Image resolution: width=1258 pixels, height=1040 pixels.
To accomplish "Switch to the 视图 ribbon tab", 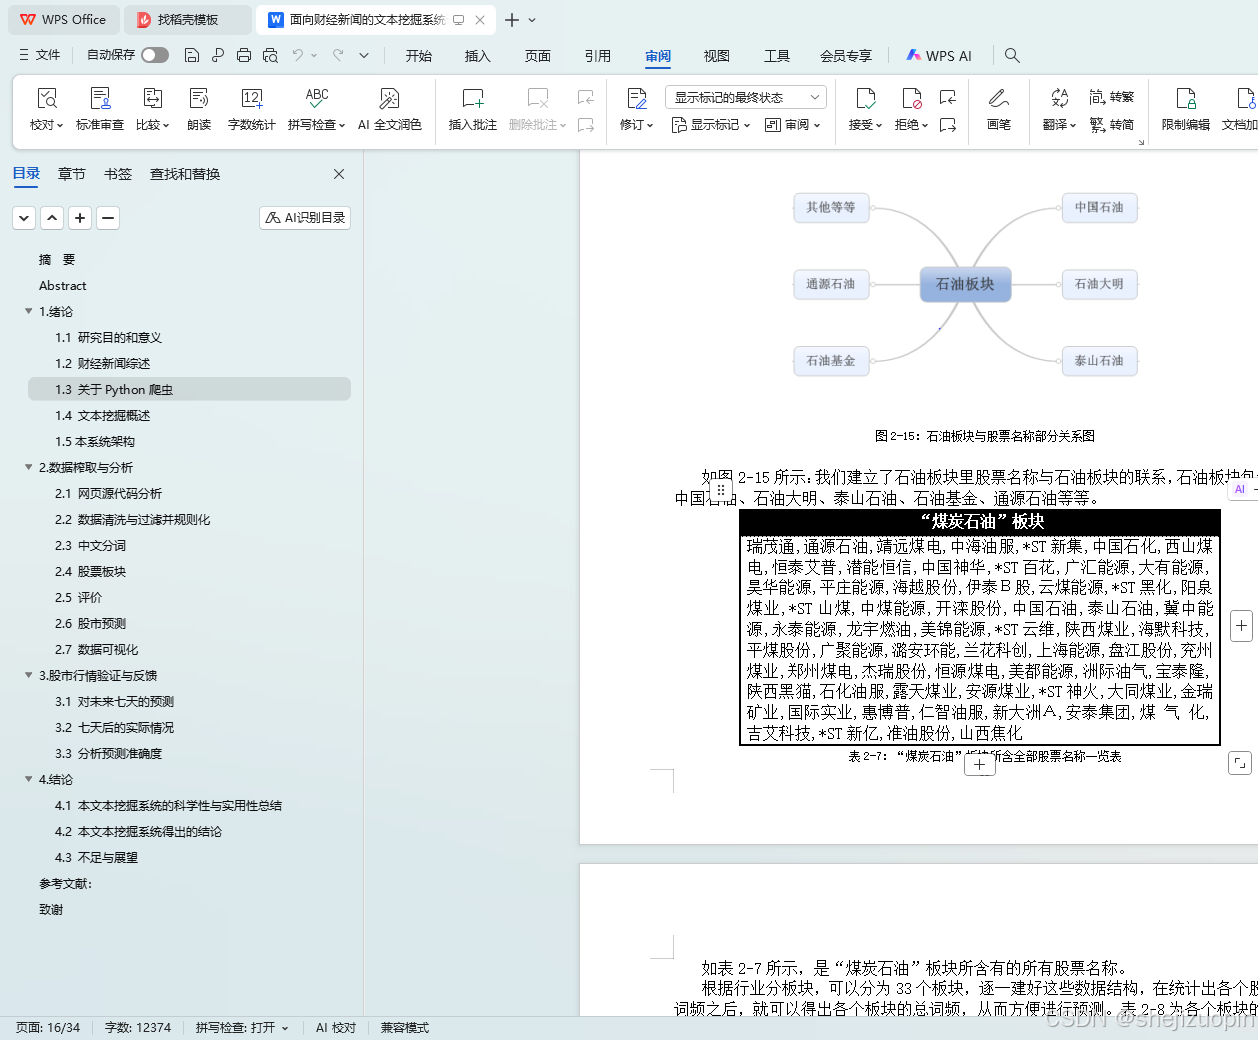I will pyautogui.click(x=717, y=56).
